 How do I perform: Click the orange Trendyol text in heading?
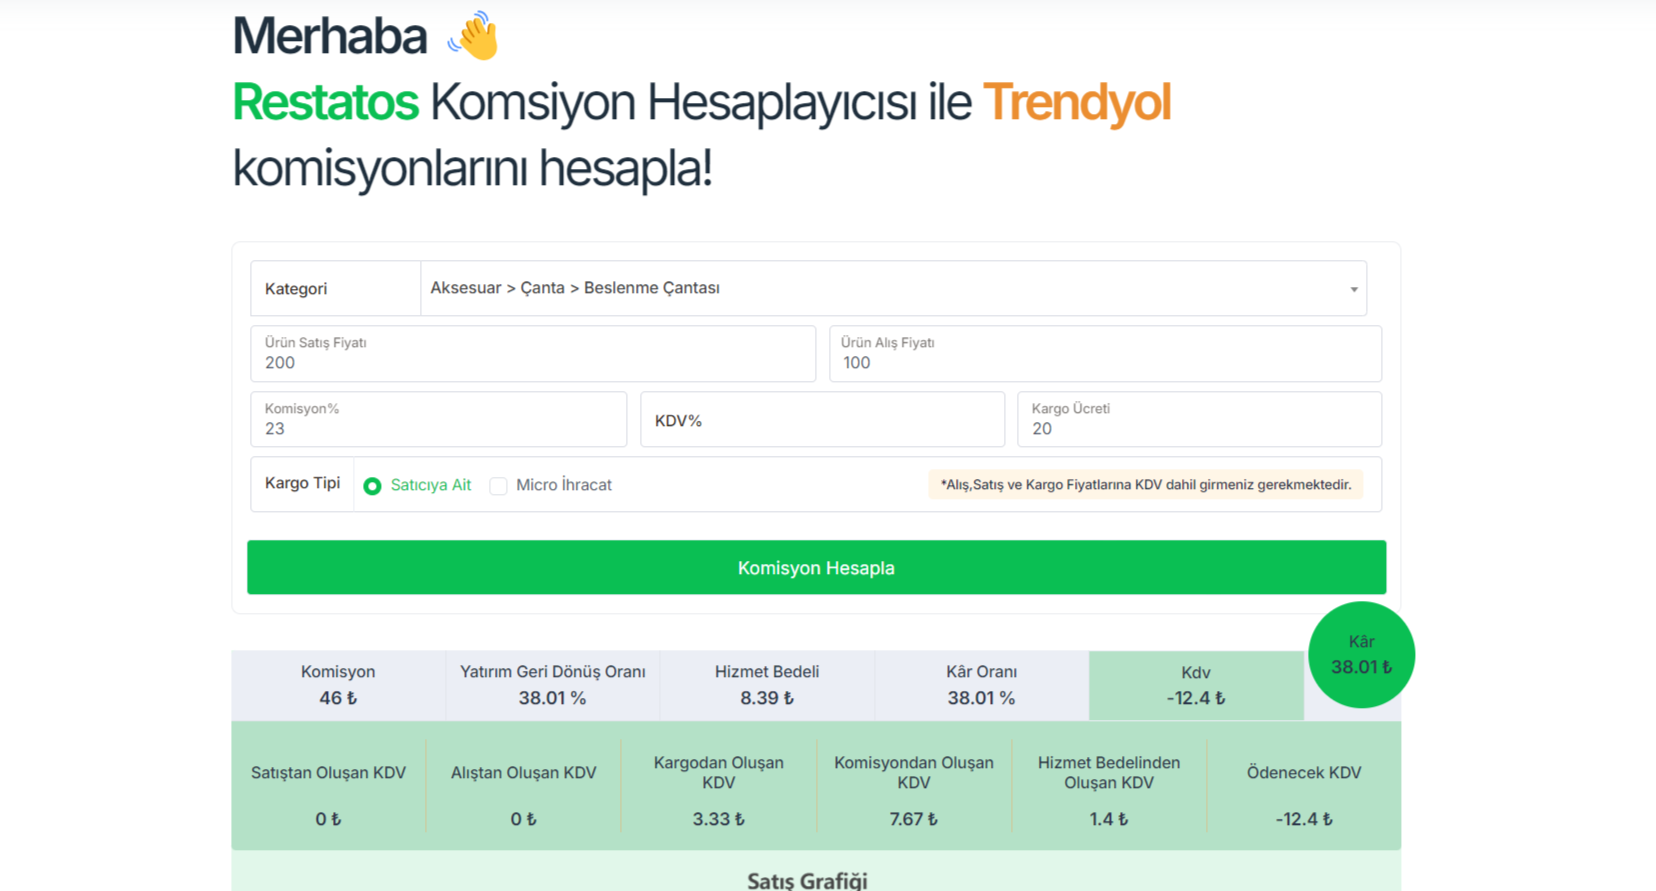click(1076, 102)
